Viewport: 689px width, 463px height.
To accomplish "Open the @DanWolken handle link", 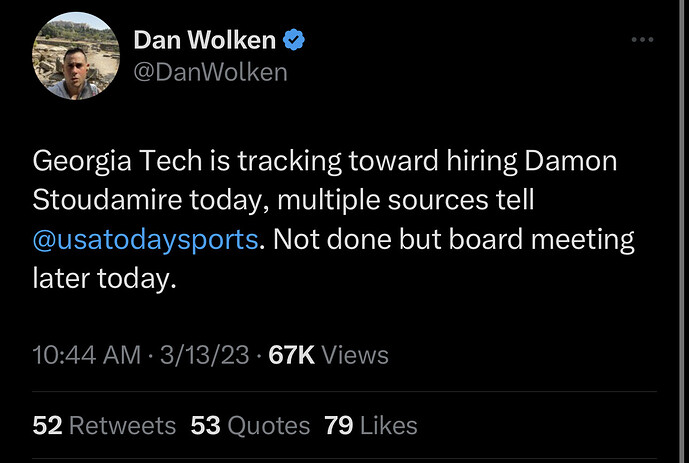I will pyautogui.click(x=210, y=72).
